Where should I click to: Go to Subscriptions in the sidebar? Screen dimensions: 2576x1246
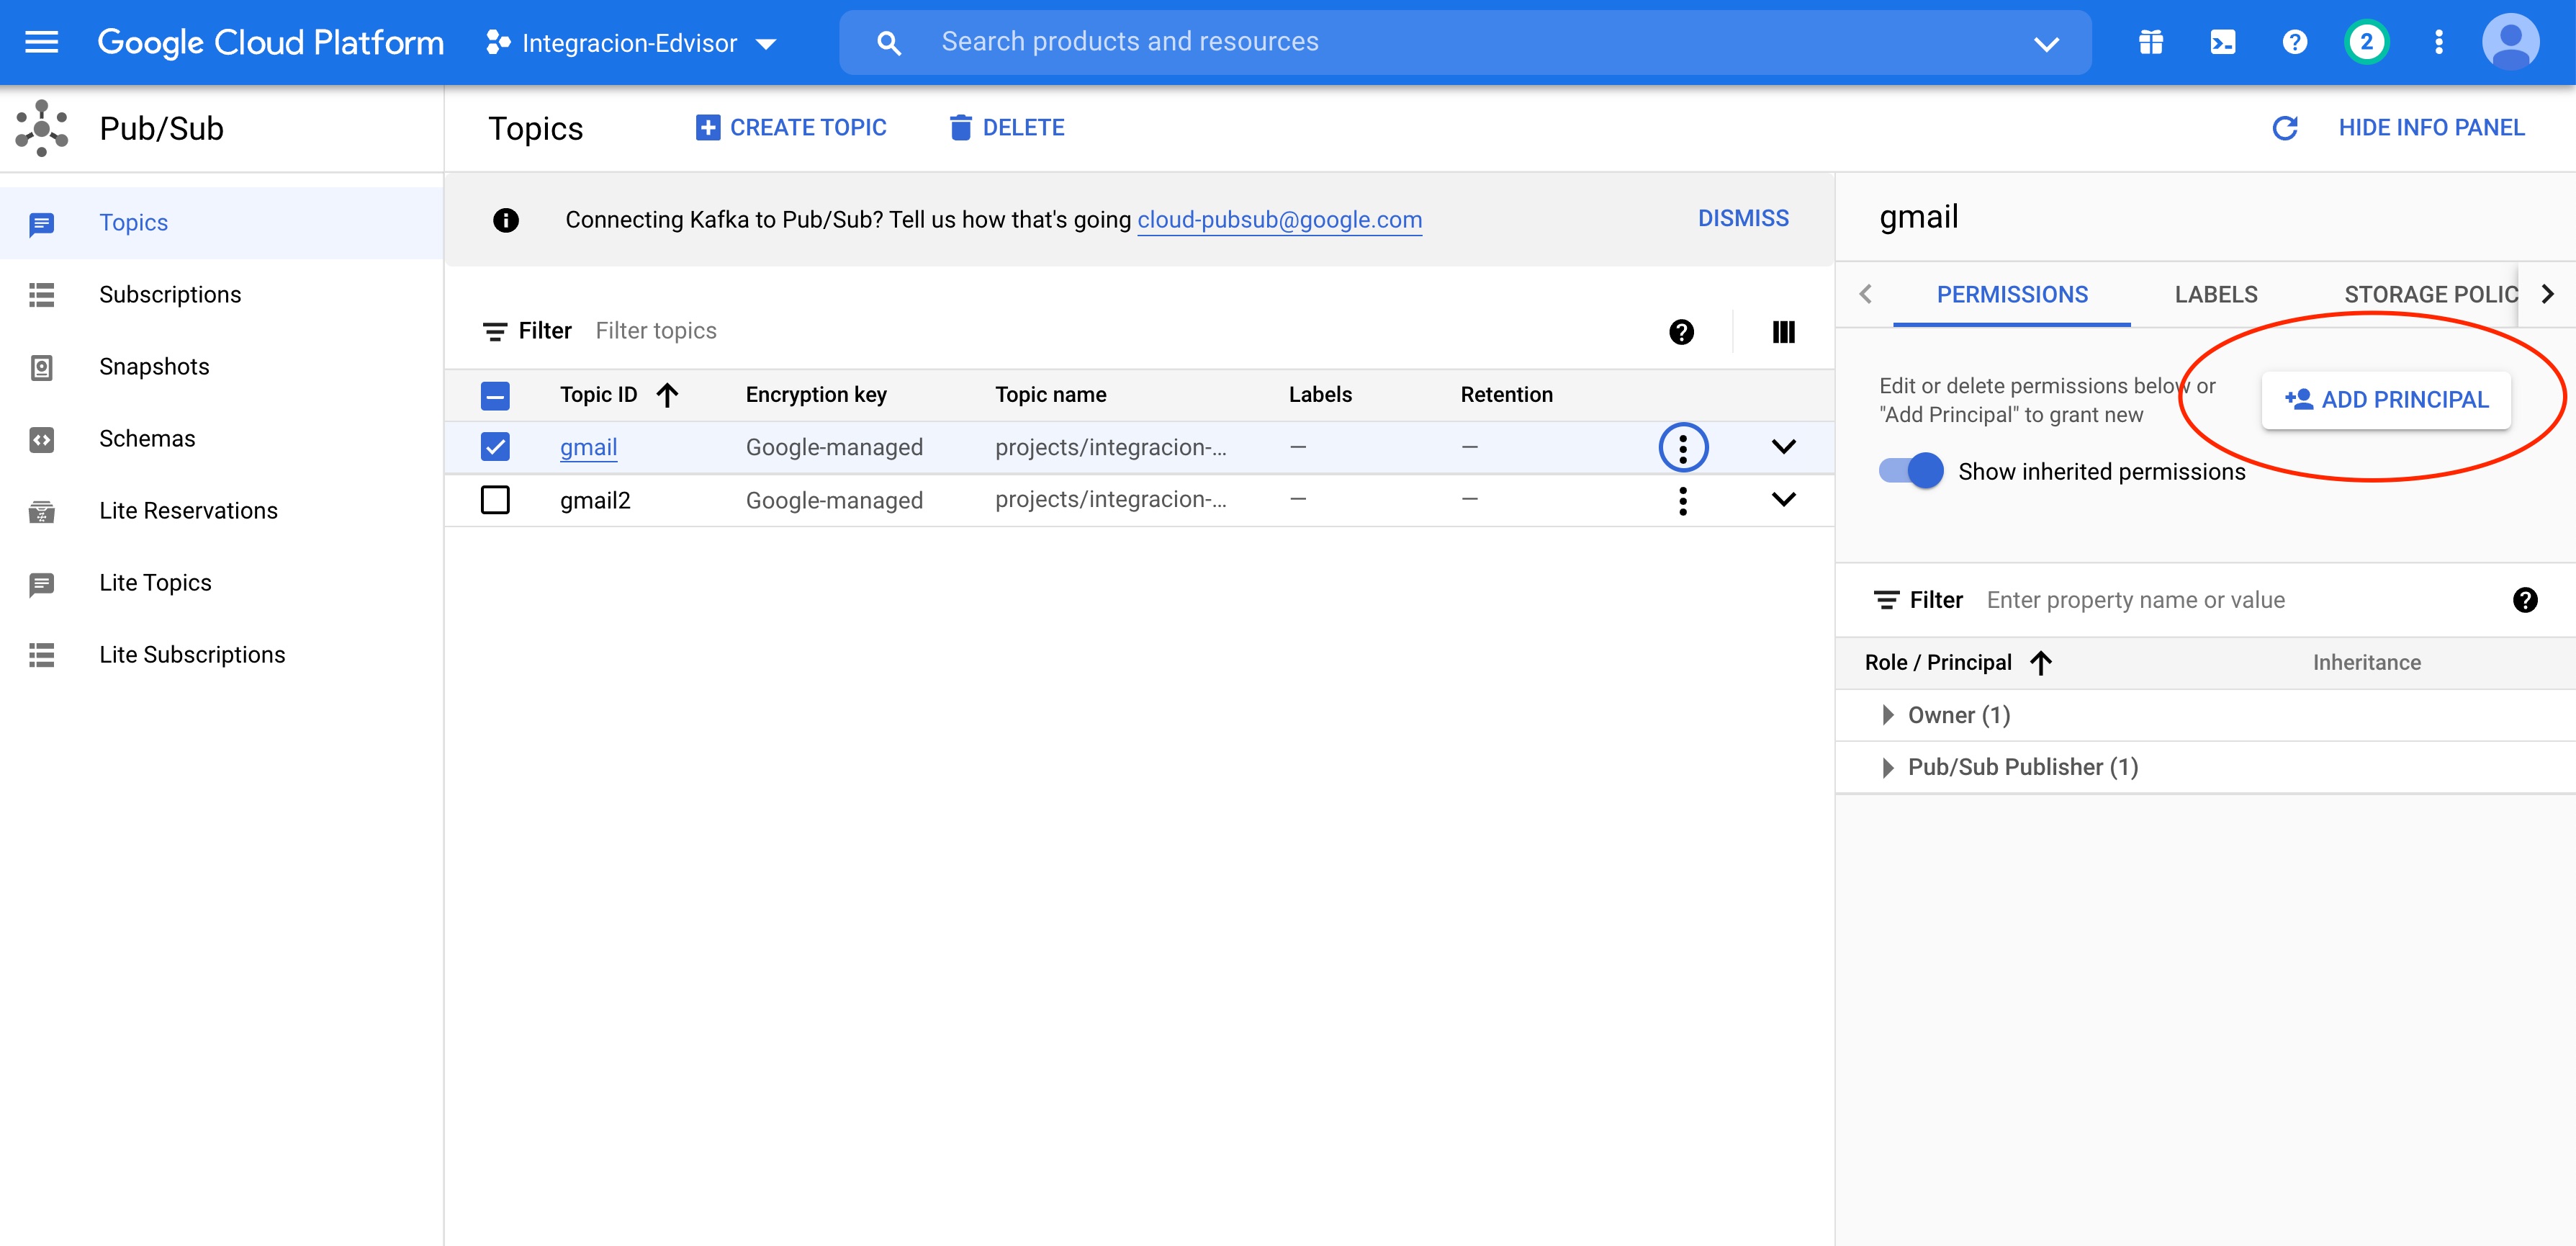(221, 295)
